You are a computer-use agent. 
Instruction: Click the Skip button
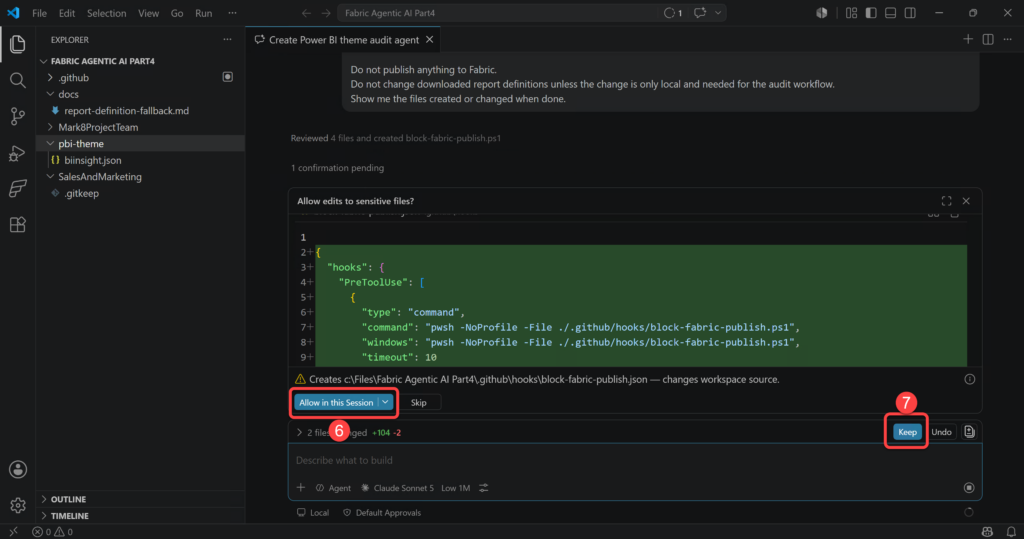[x=419, y=402]
